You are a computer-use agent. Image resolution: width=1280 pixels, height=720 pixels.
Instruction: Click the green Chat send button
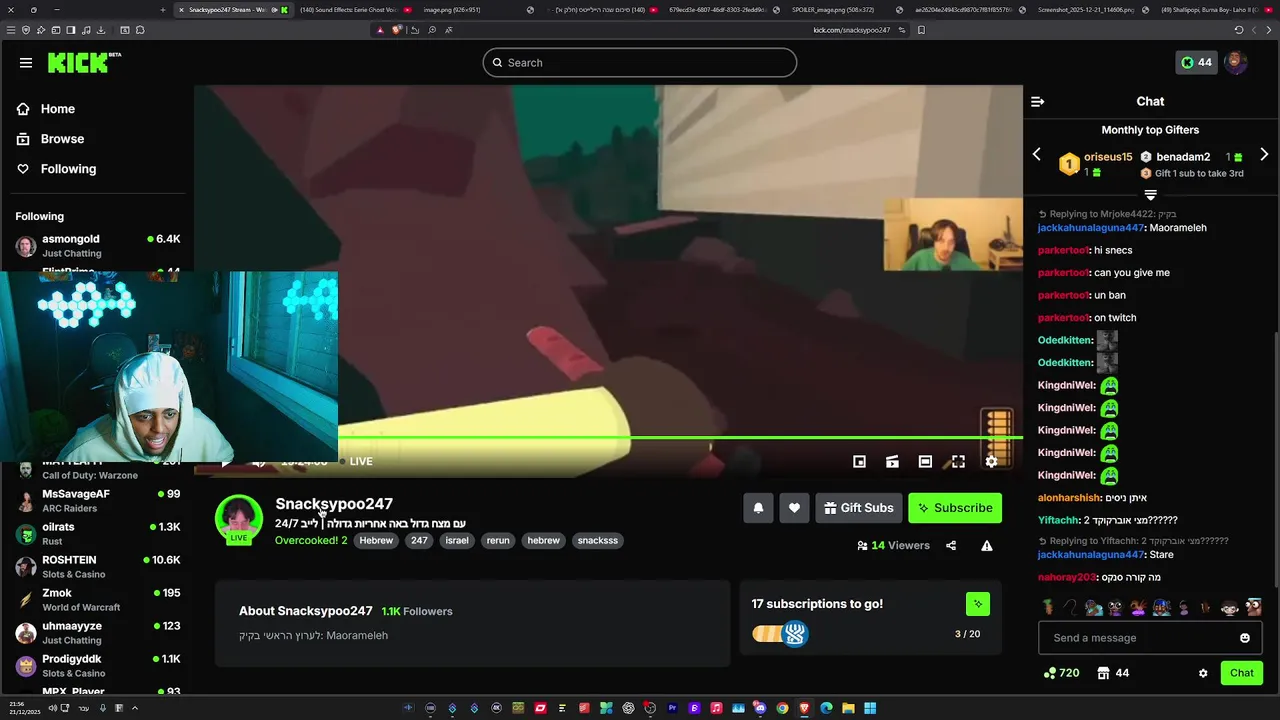tap(1242, 674)
